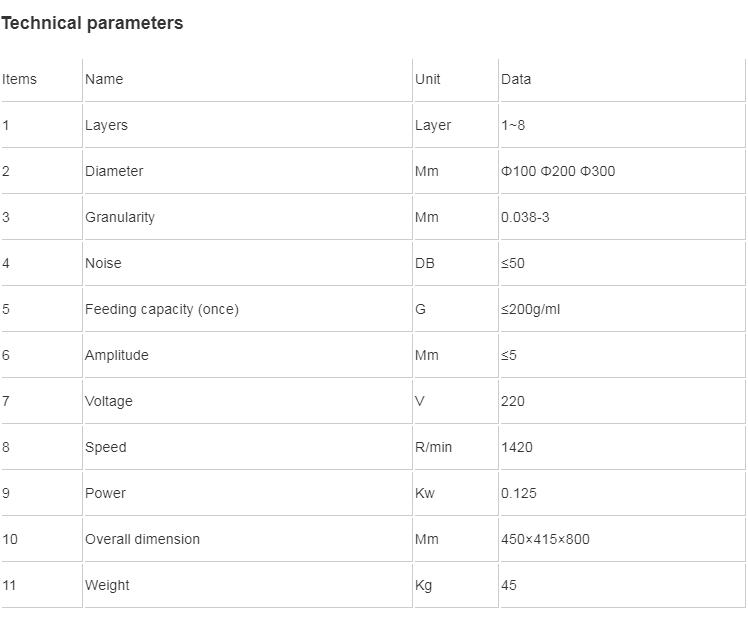Select the Name column header

pyautogui.click(x=104, y=79)
